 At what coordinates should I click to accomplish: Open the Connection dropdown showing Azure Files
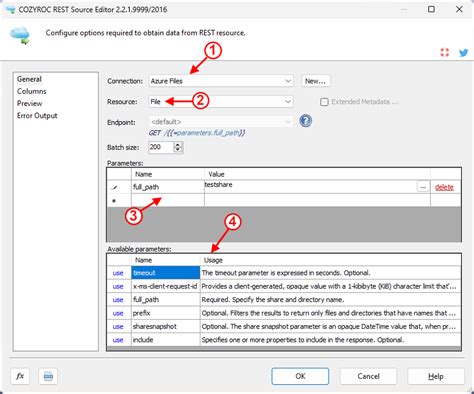[221, 81]
